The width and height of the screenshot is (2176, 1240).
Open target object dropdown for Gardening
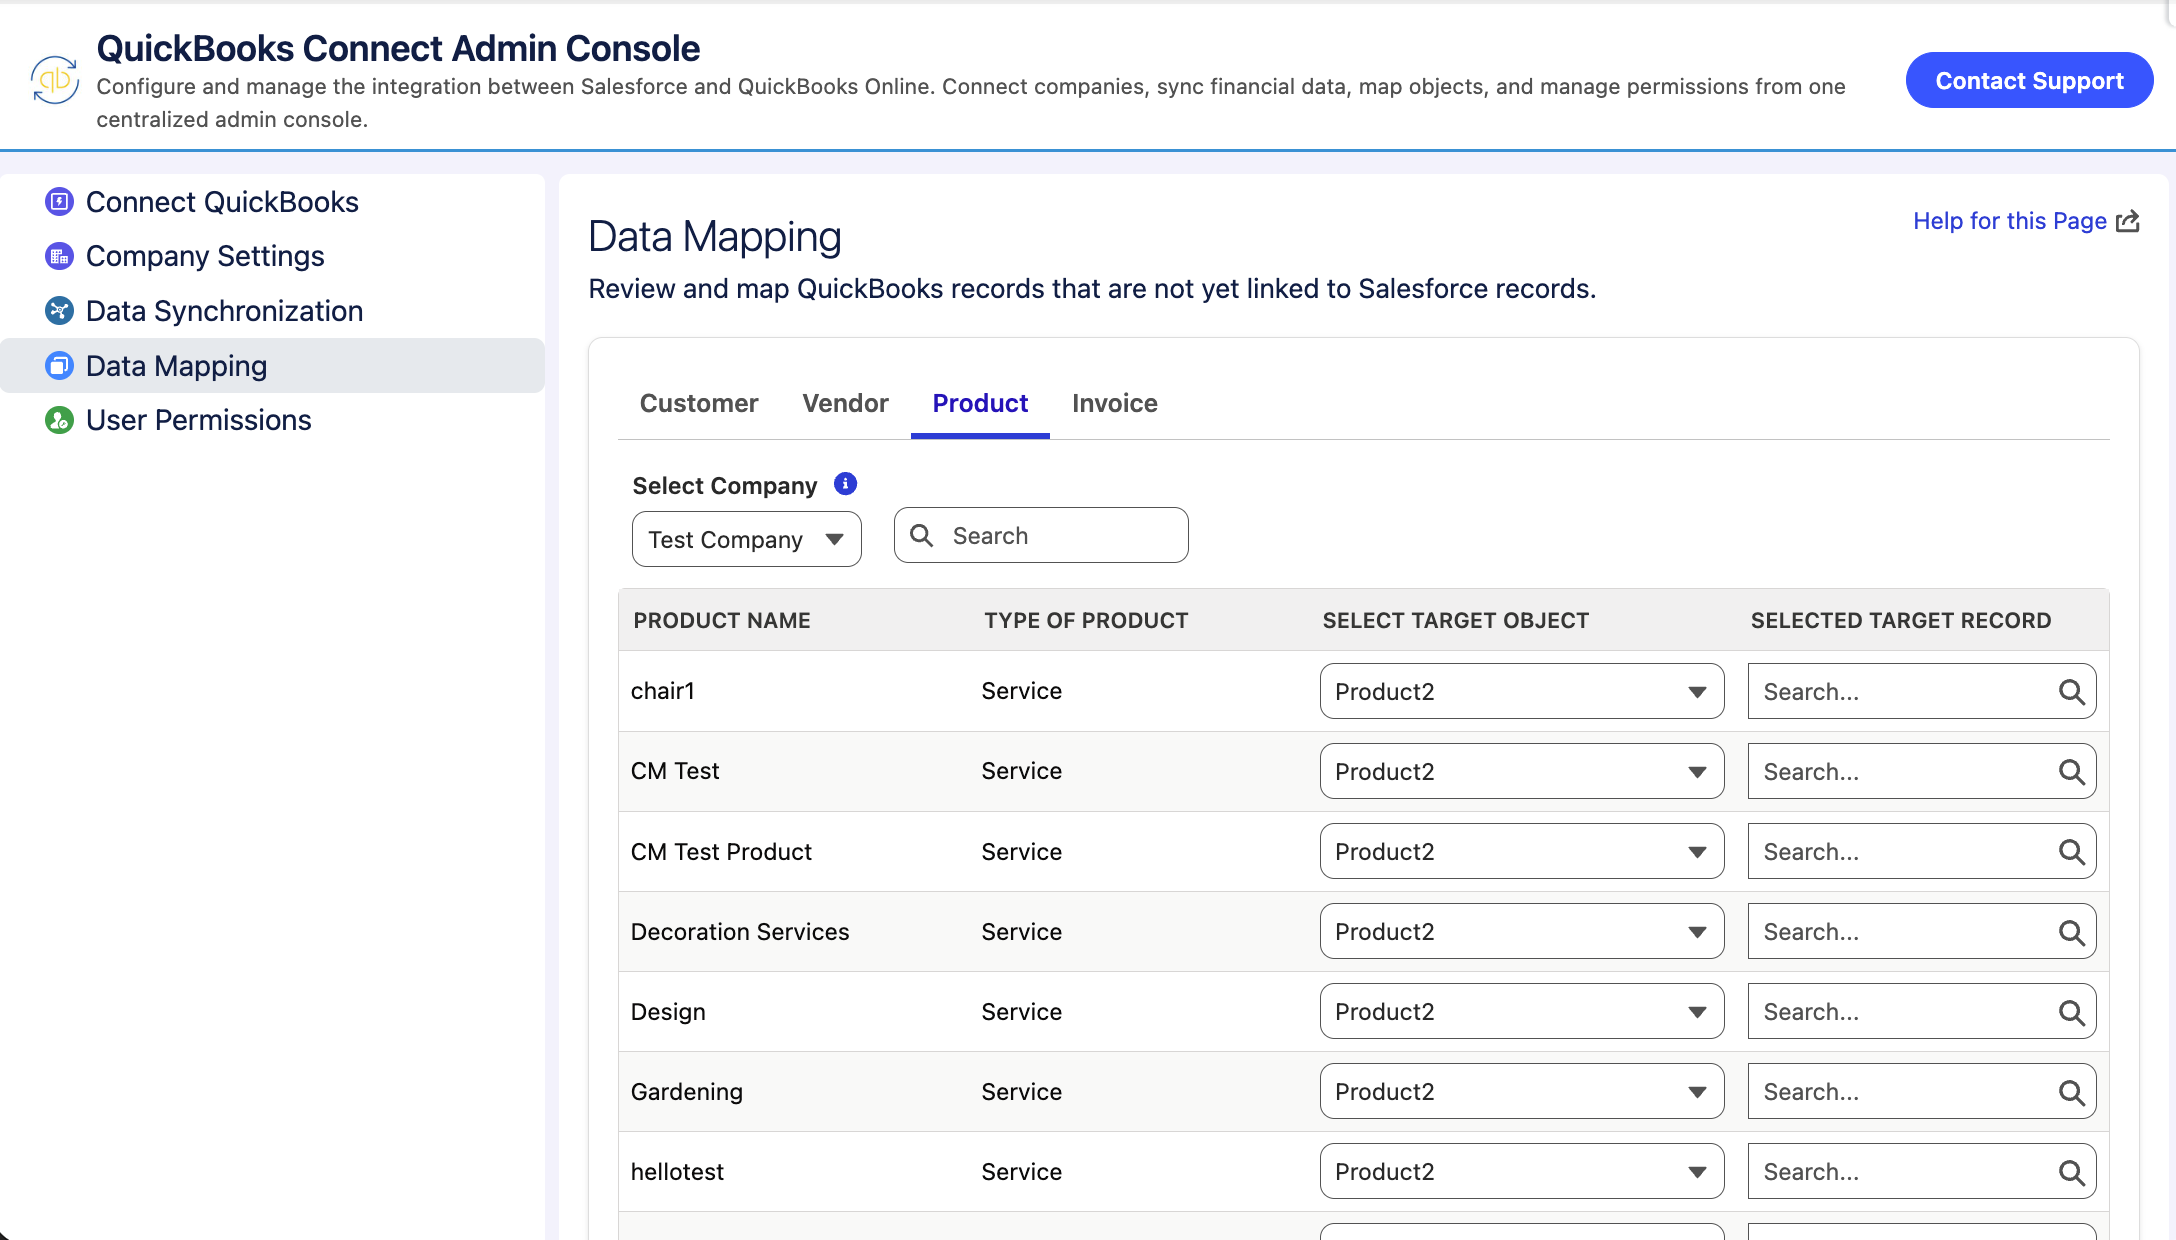pyautogui.click(x=1522, y=1091)
